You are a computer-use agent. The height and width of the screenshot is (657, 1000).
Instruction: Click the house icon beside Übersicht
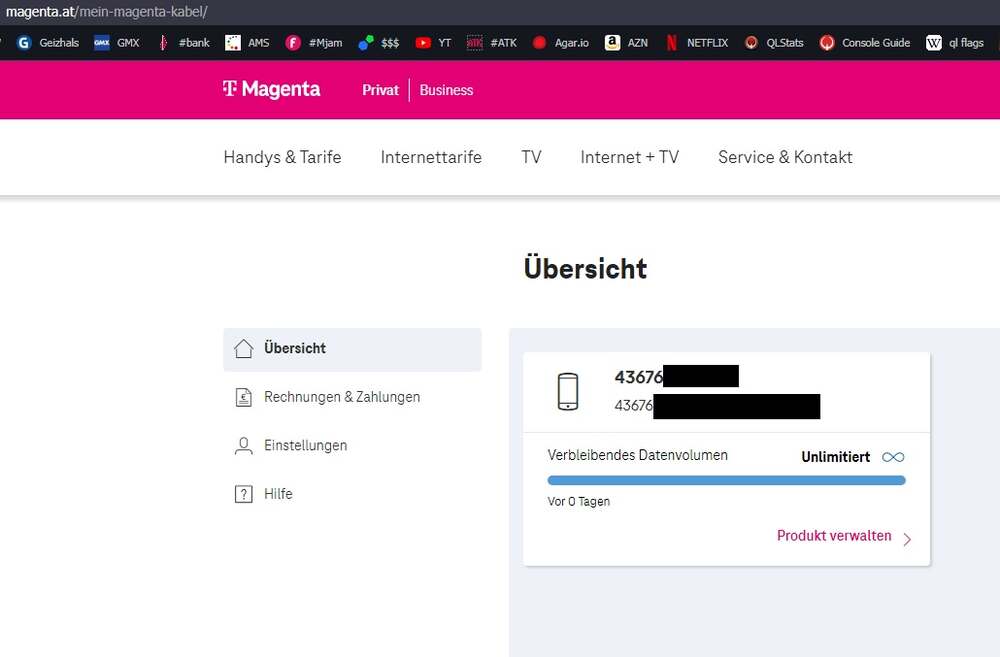(x=244, y=348)
